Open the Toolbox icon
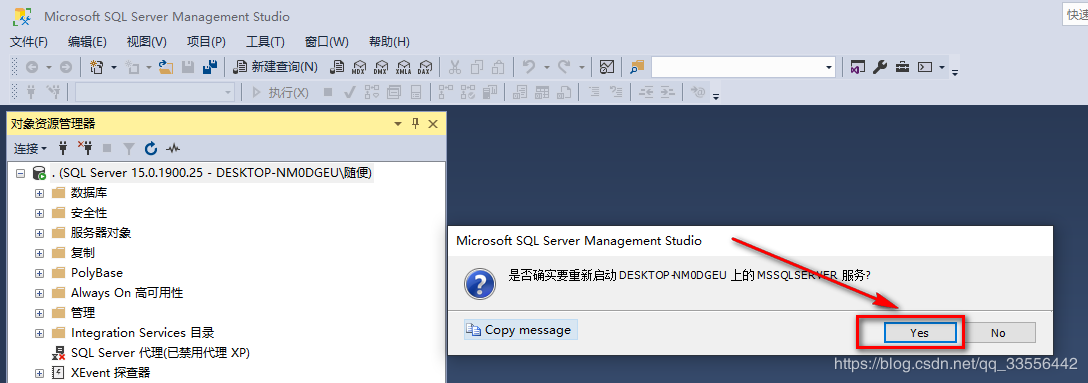This screenshot has height=383, width=1088. pyautogui.click(x=902, y=67)
